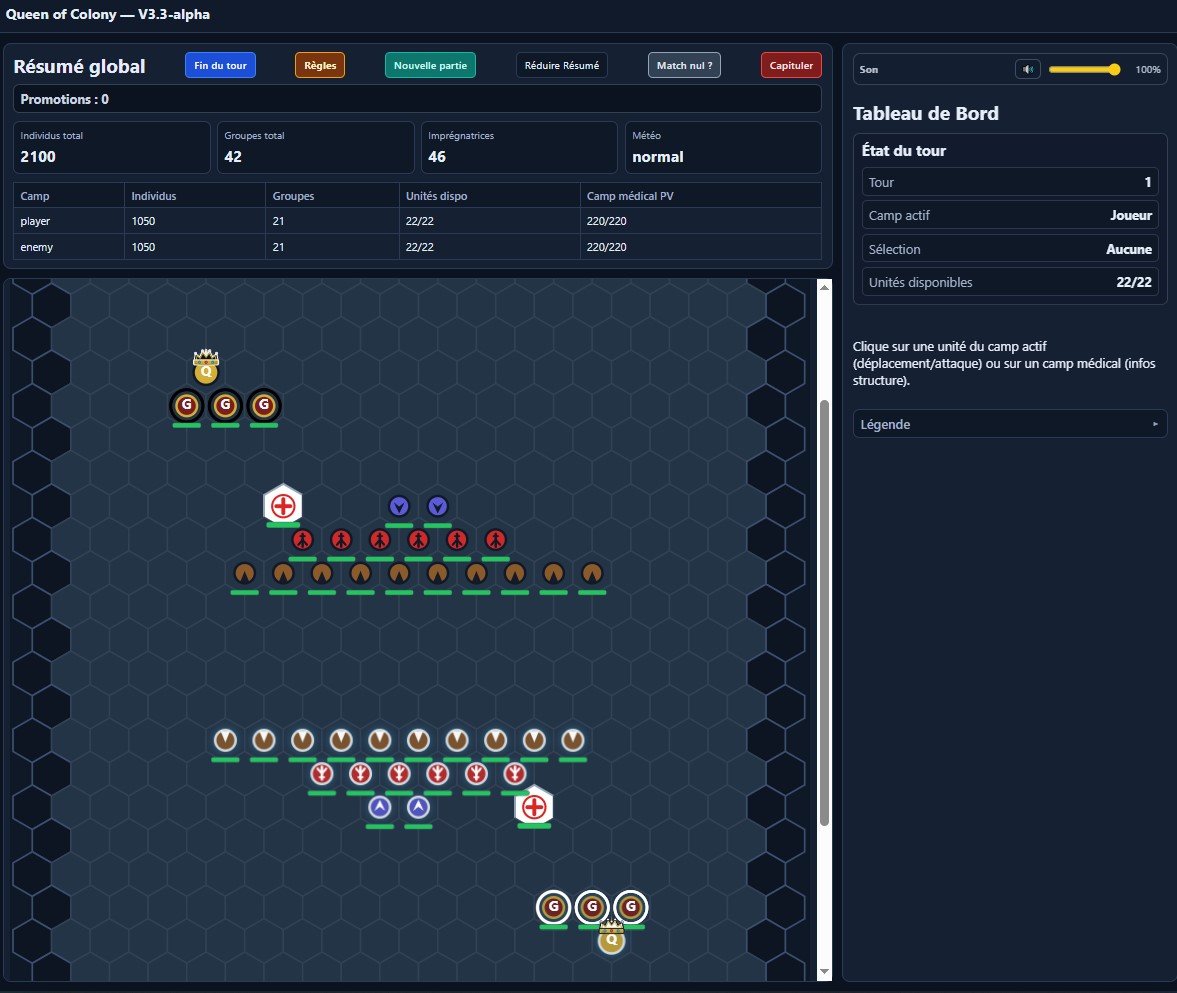Click the leftmost red unit in the upper formation
This screenshot has height=993, width=1177.
pyautogui.click(x=303, y=540)
